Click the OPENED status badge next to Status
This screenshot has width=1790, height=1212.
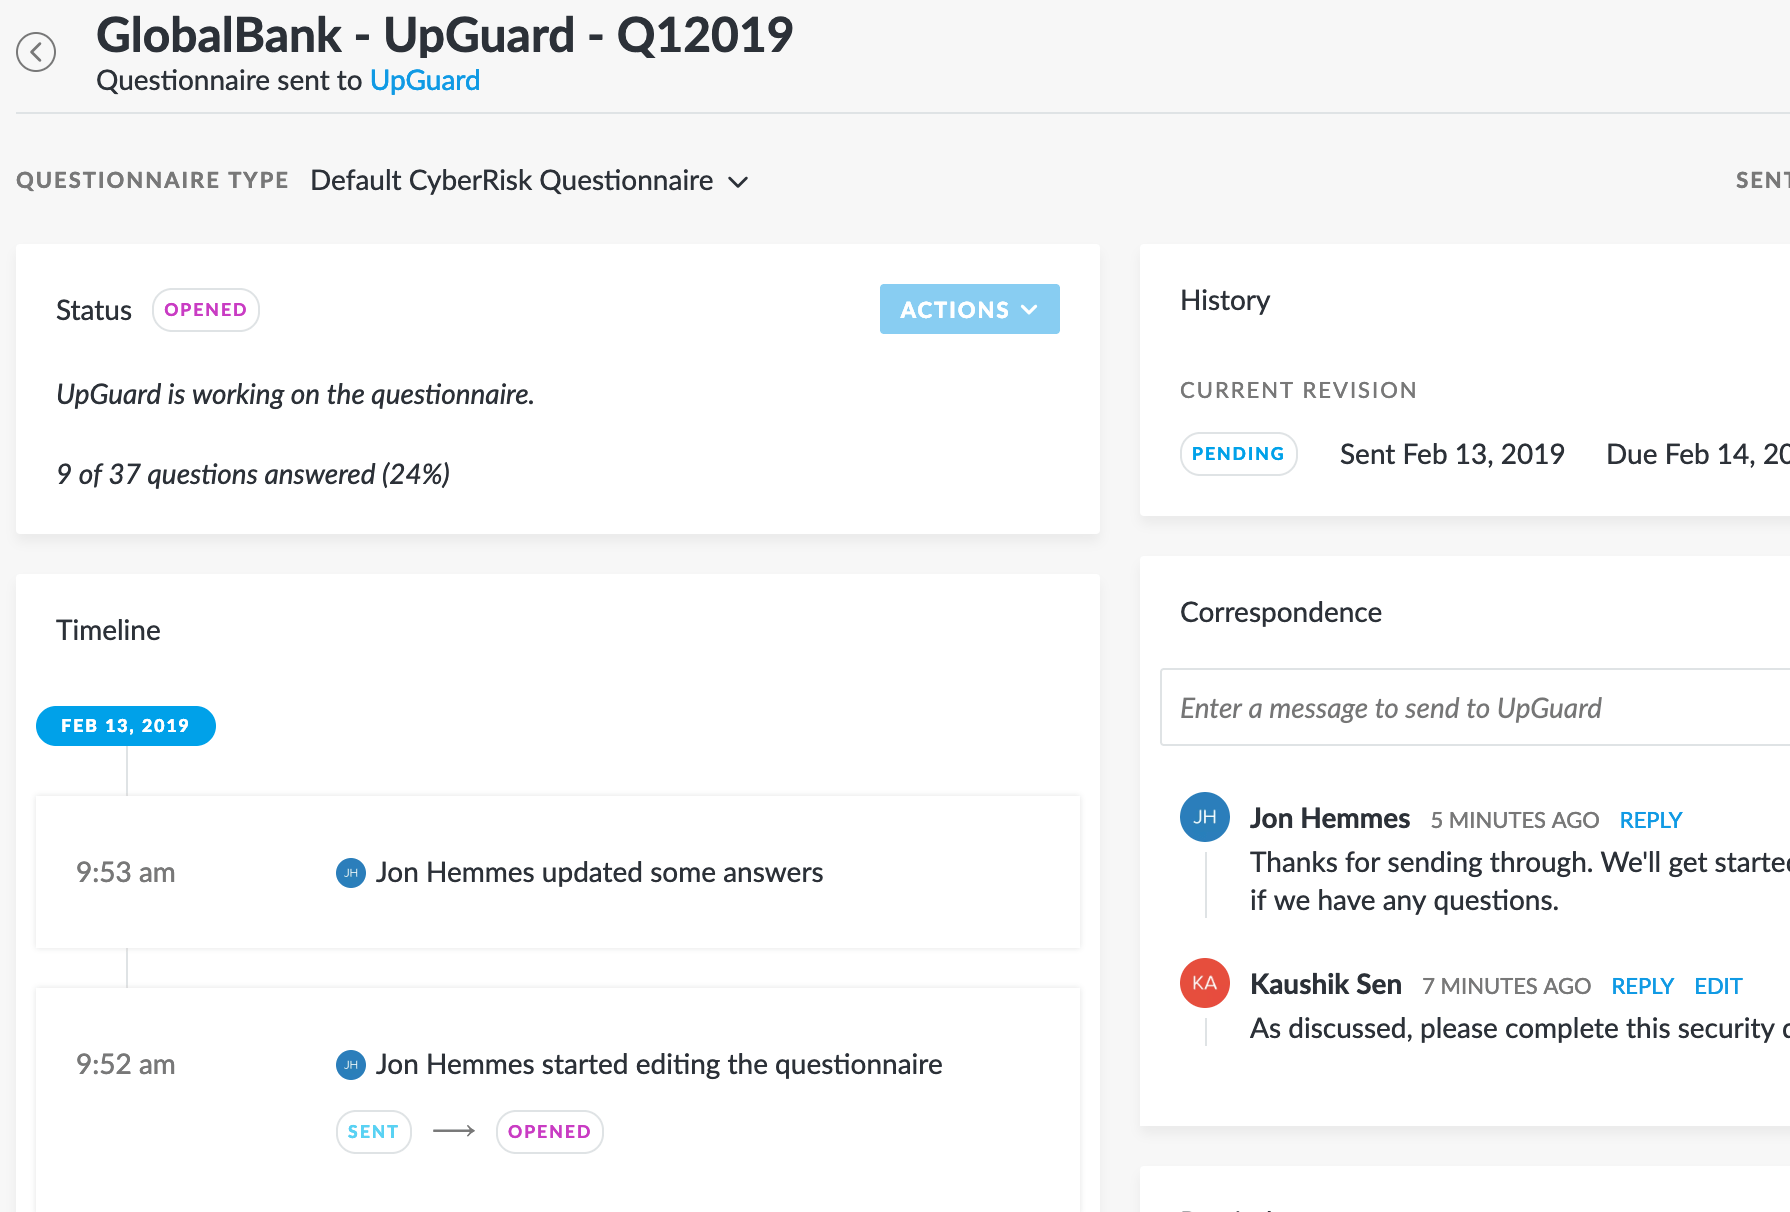(205, 310)
